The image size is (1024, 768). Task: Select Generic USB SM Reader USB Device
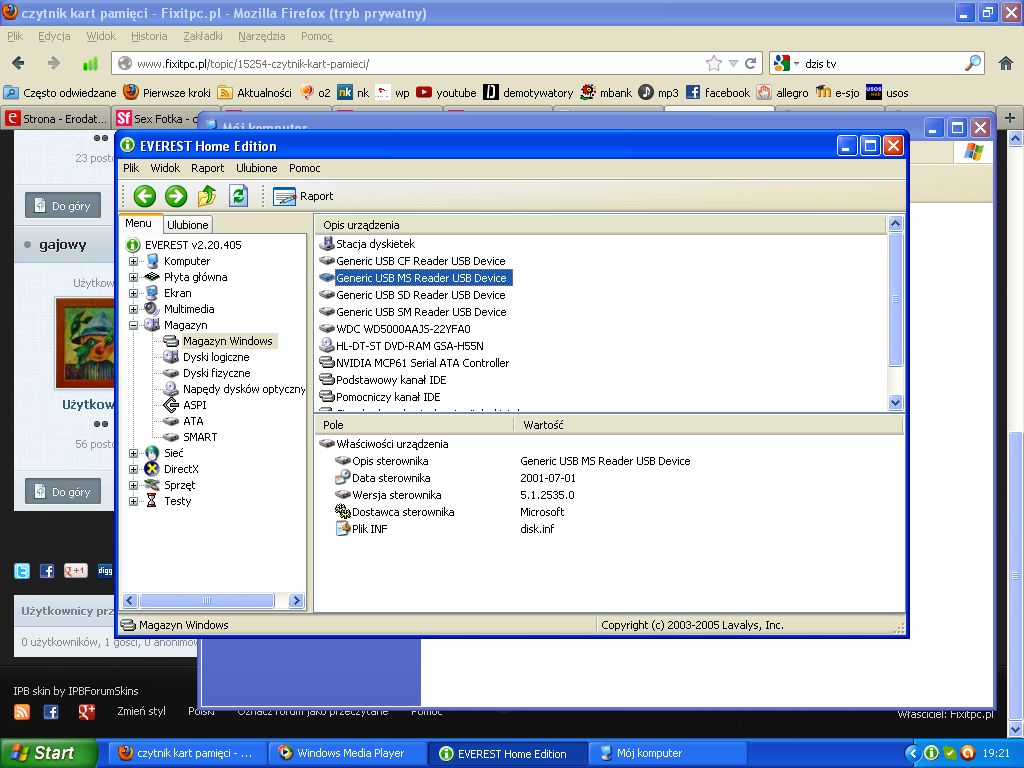coord(421,312)
